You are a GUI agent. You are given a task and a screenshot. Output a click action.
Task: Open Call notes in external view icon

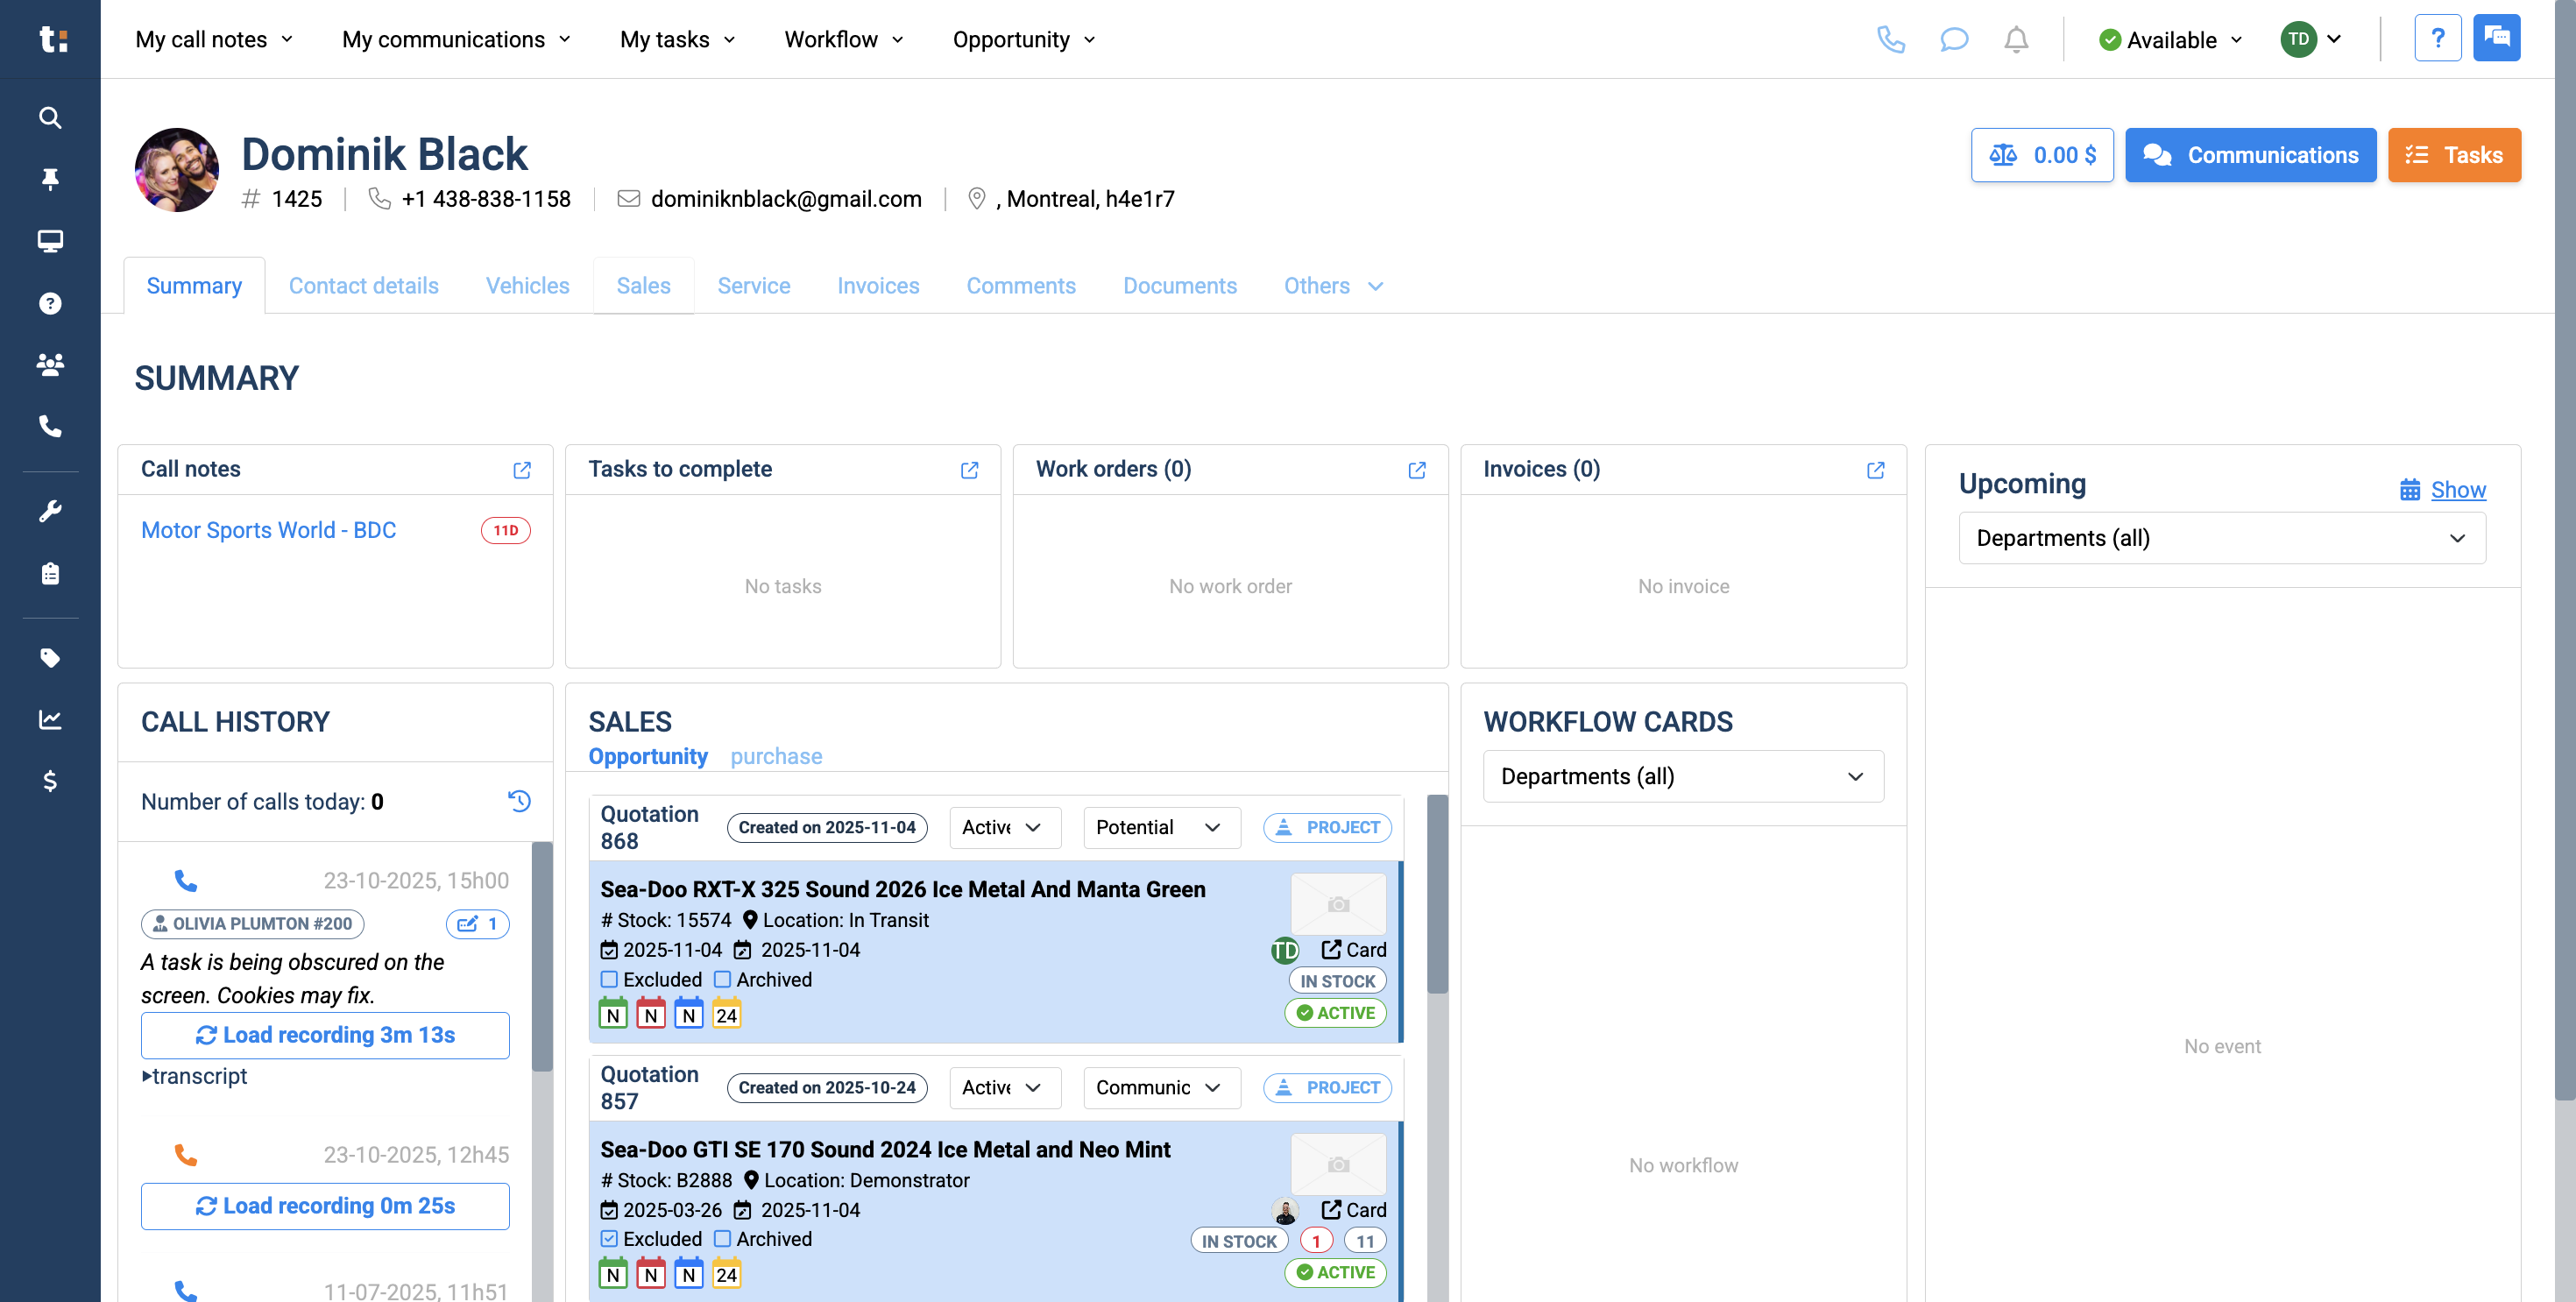pos(522,470)
